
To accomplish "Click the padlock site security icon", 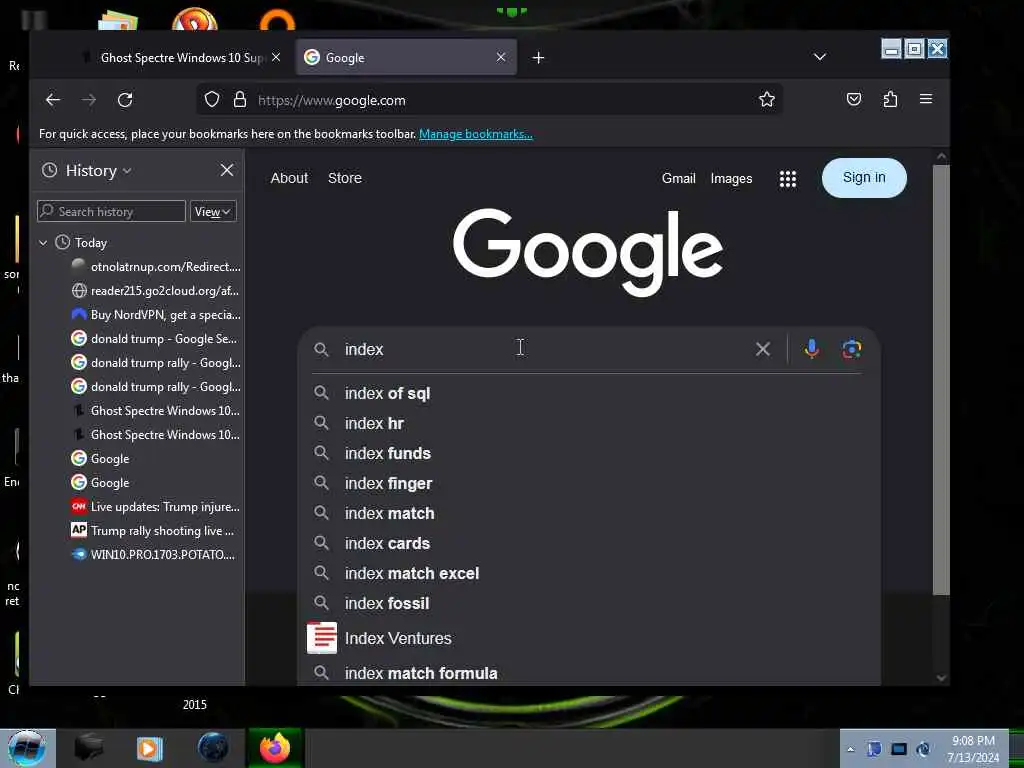I will click(240, 99).
